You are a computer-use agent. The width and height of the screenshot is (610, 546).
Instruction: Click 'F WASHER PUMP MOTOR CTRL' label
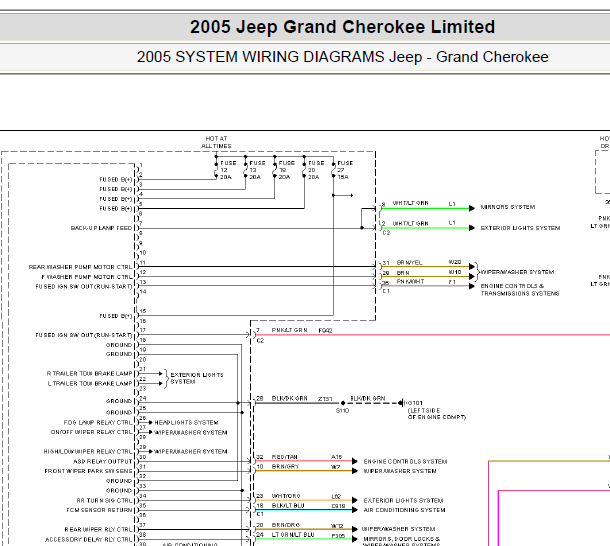[x=87, y=277]
